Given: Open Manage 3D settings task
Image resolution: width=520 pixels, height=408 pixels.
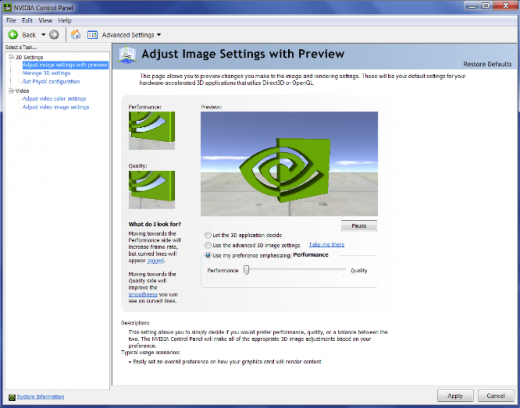Looking at the screenshot, I should [x=46, y=73].
